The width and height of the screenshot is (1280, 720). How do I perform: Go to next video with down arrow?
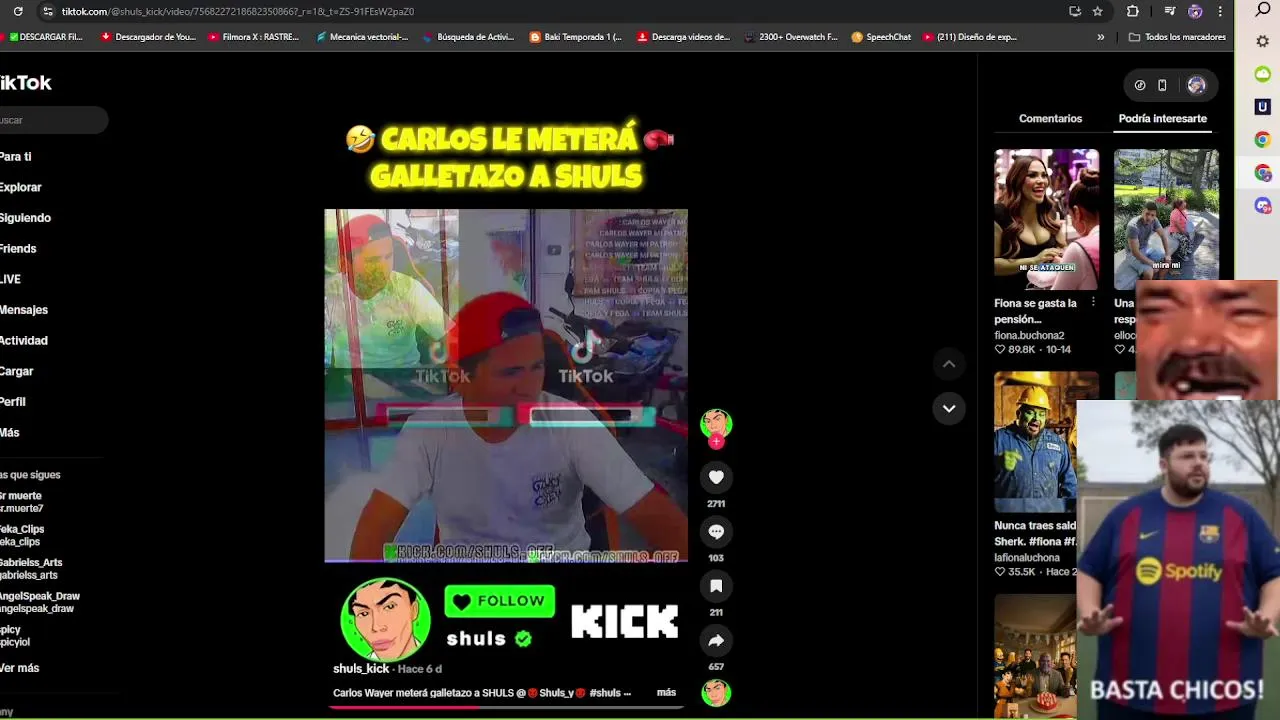click(x=949, y=408)
